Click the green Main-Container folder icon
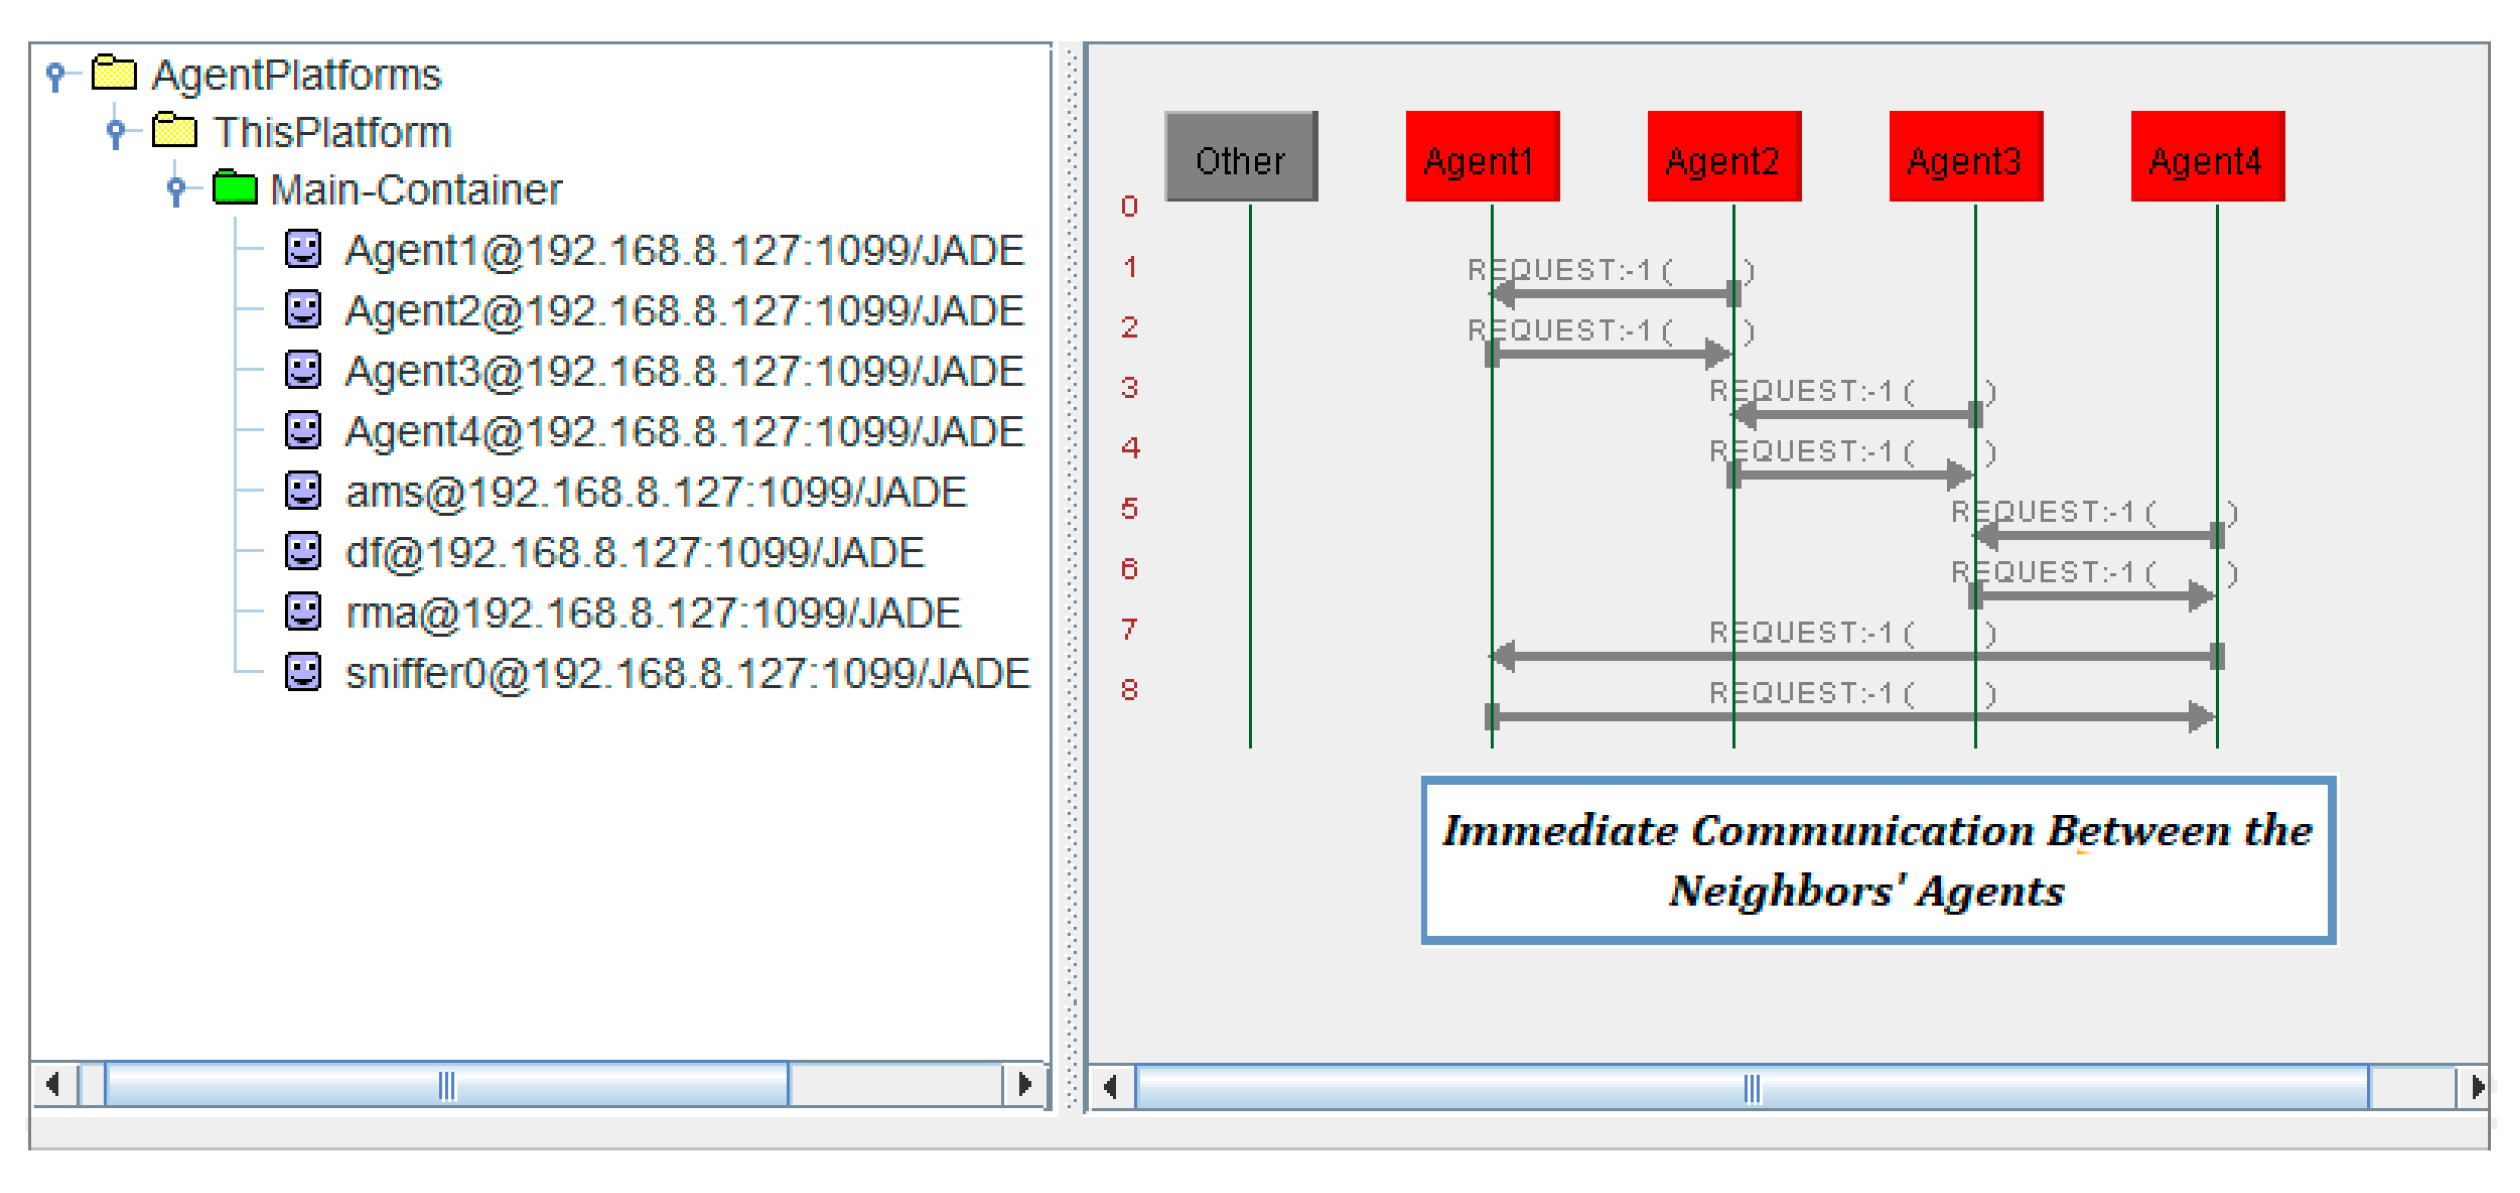This screenshot has height=1193, width=2520. pyautogui.click(x=235, y=188)
